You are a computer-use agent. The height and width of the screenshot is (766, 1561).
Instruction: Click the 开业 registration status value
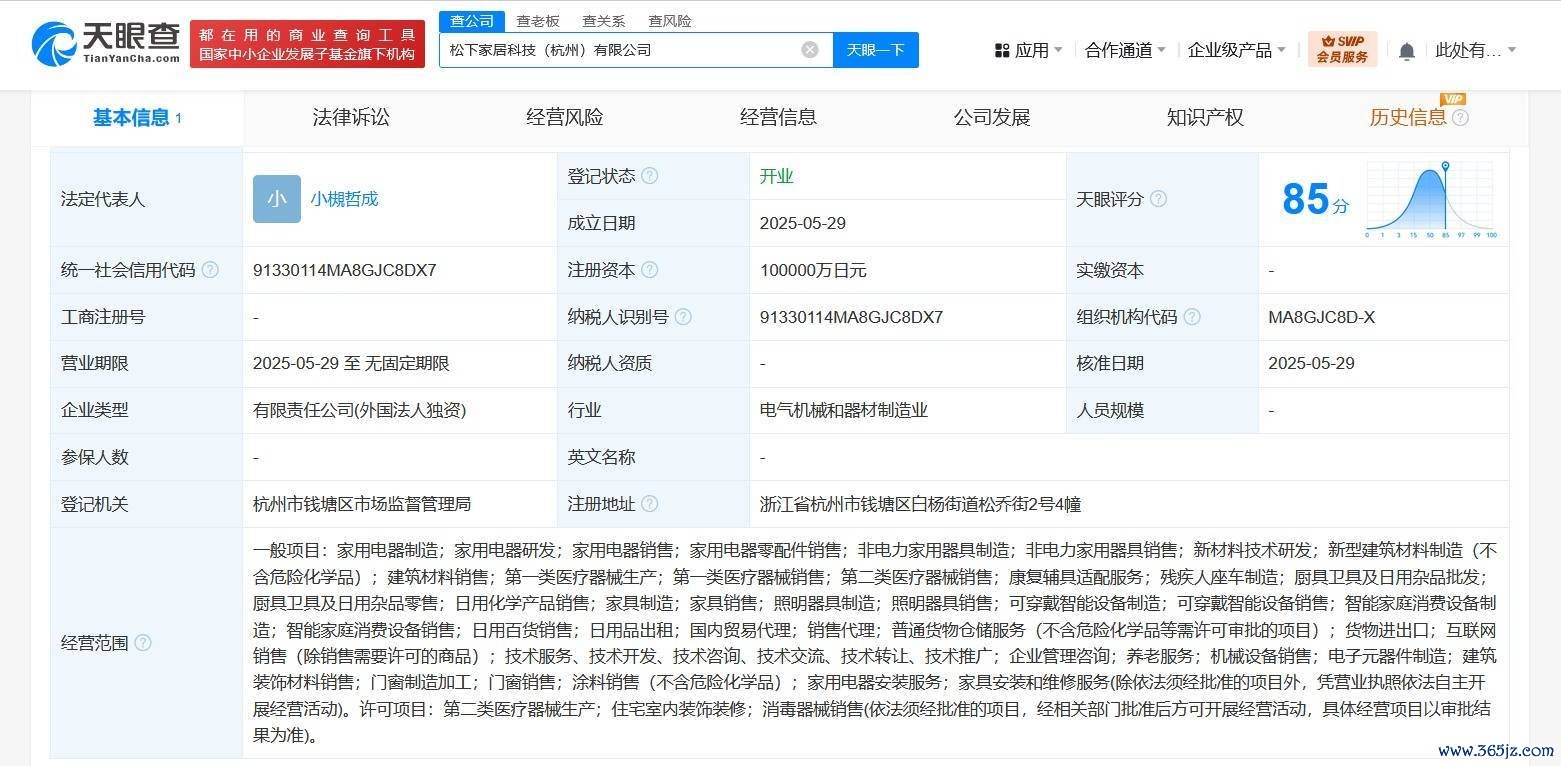(776, 176)
